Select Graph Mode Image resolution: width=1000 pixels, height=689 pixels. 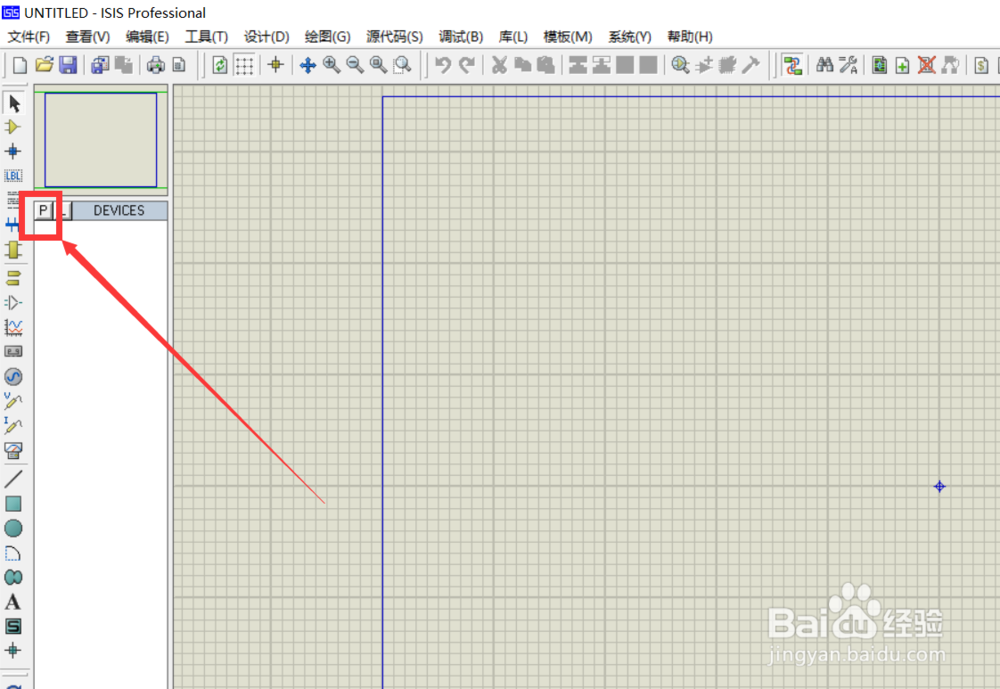[x=13, y=327]
